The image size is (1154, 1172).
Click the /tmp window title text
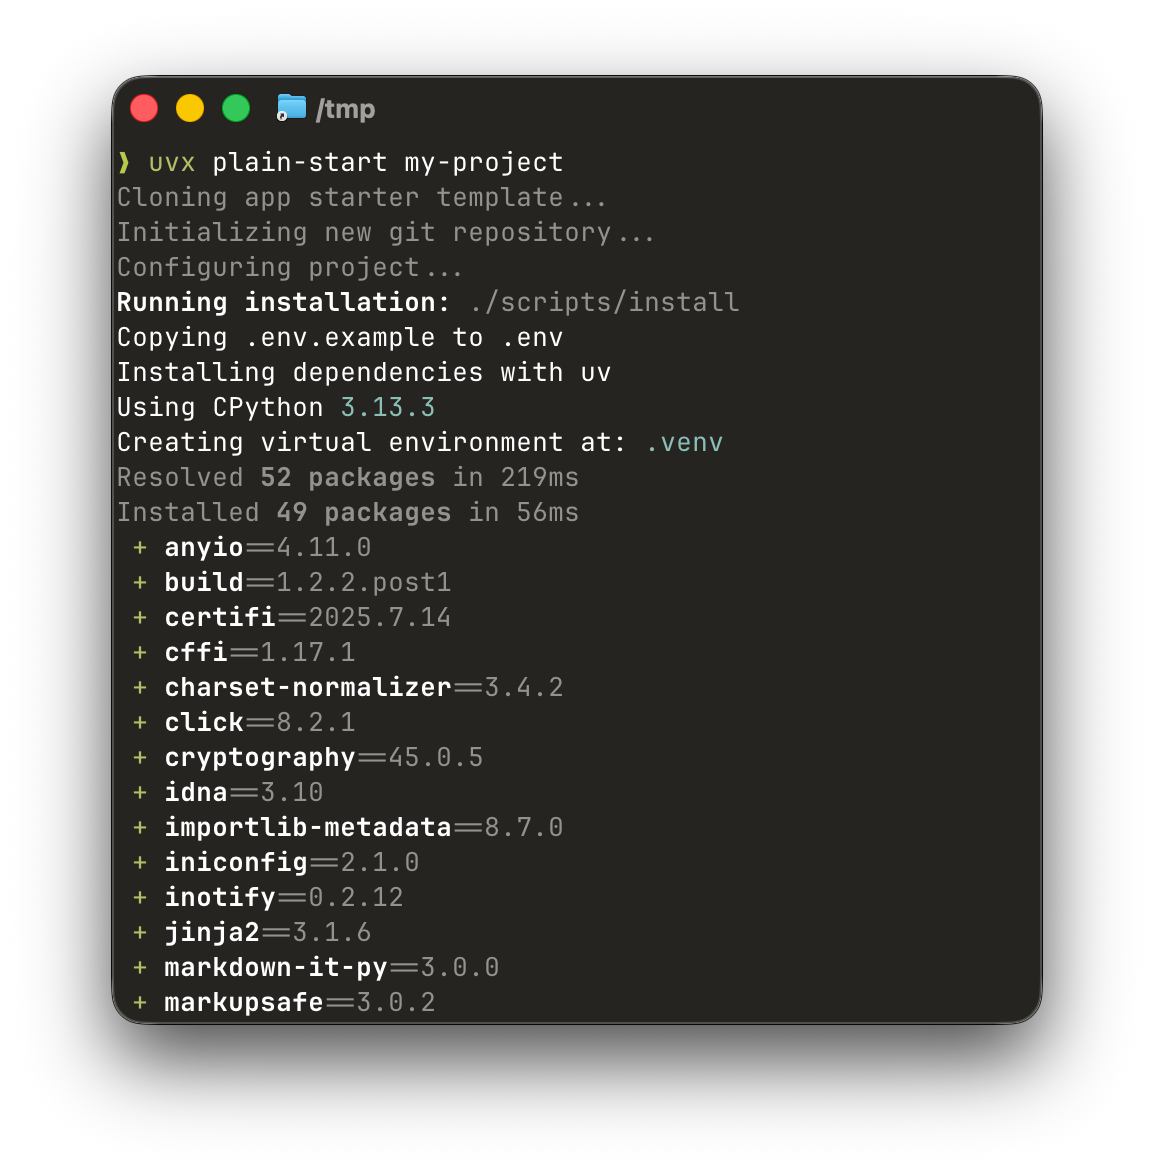click(345, 109)
